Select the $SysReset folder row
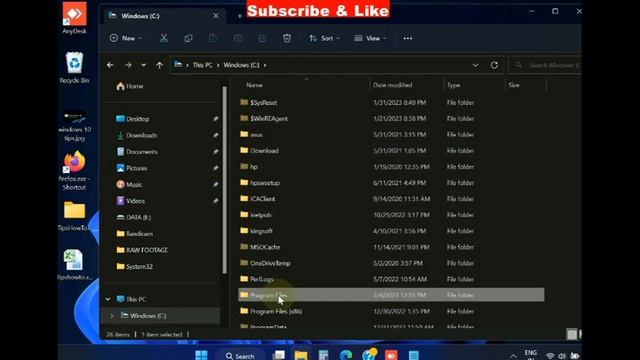Image resolution: width=640 pixels, height=360 pixels. click(x=391, y=102)
